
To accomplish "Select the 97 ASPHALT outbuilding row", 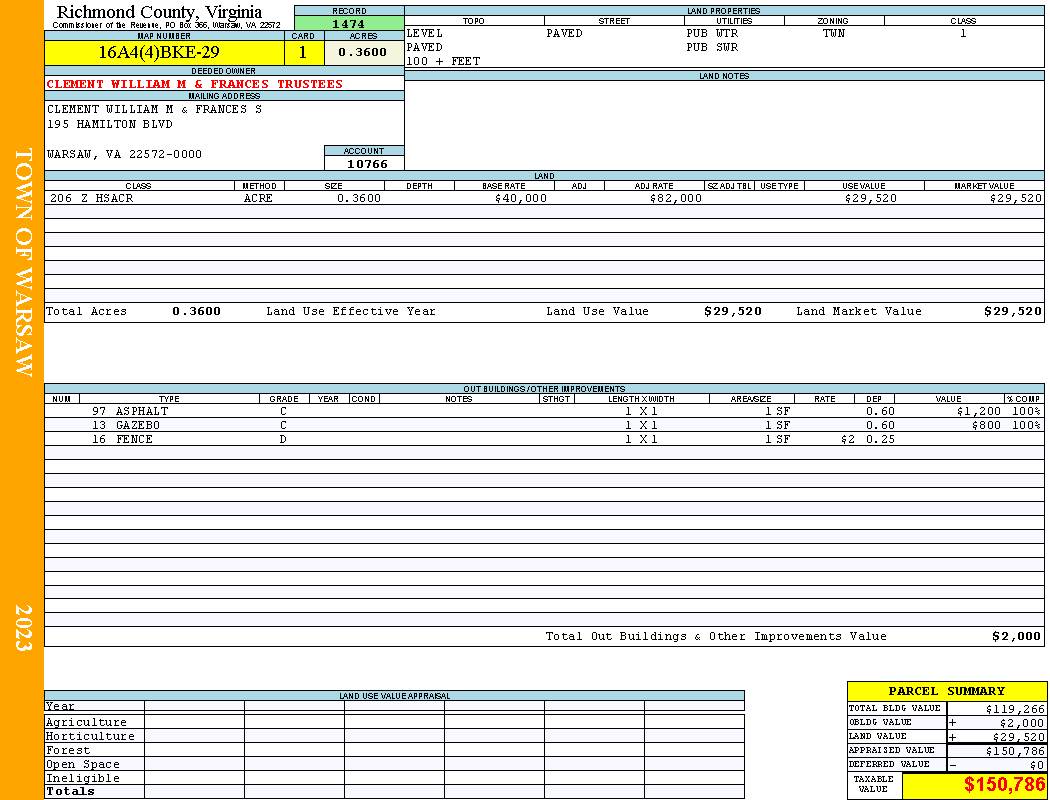I will point(544,411).
